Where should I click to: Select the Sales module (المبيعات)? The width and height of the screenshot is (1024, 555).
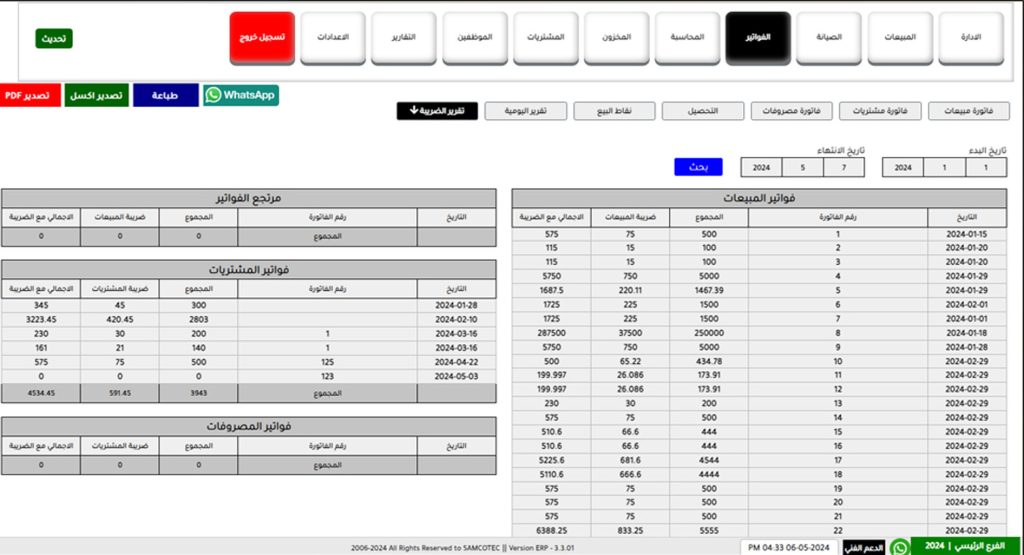tap(899, 38)
